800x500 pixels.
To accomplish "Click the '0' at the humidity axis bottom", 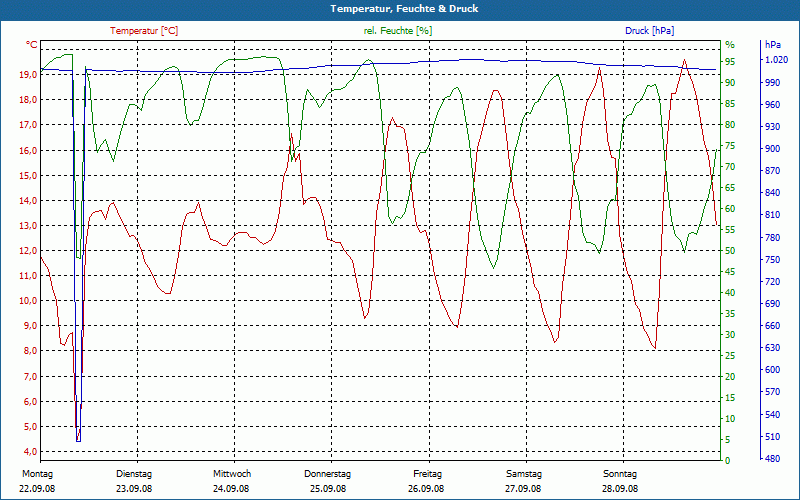I will (728, 461).
